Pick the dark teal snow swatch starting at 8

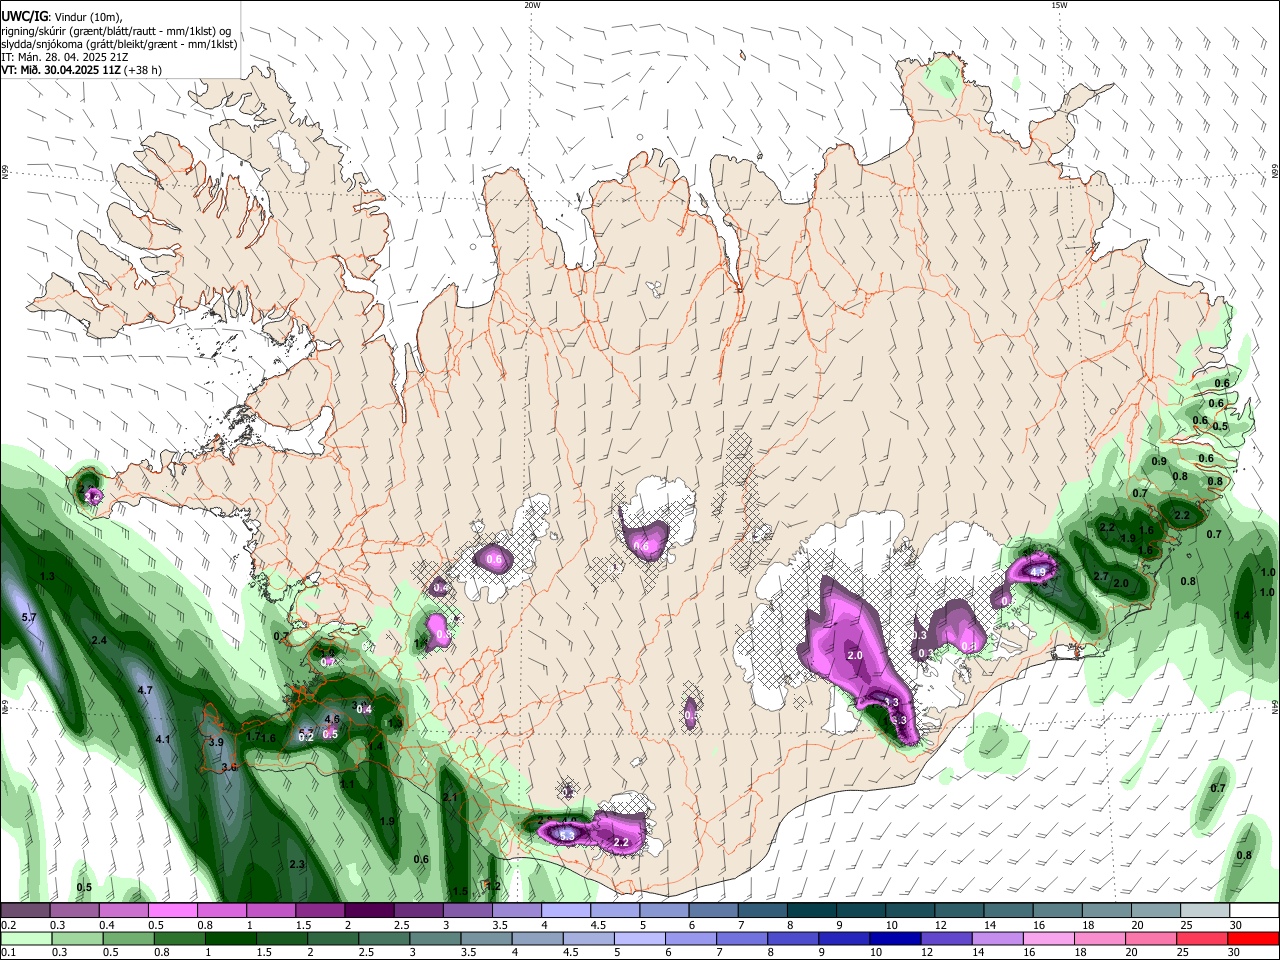(811, 910)
